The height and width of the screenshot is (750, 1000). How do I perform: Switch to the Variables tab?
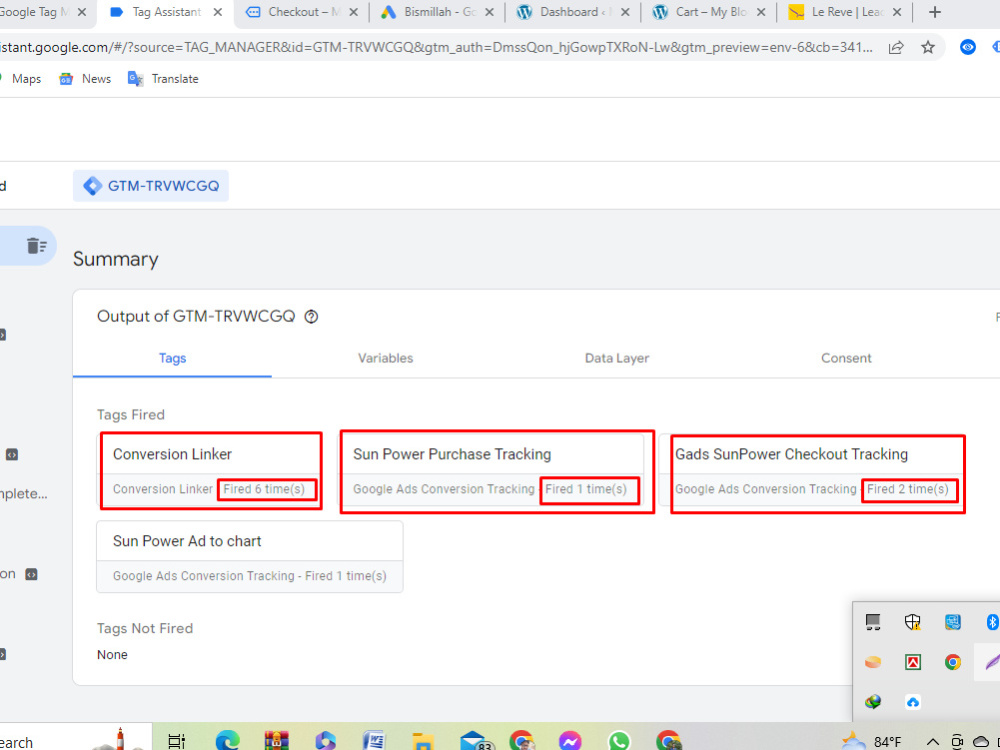[x=385, y=358]
